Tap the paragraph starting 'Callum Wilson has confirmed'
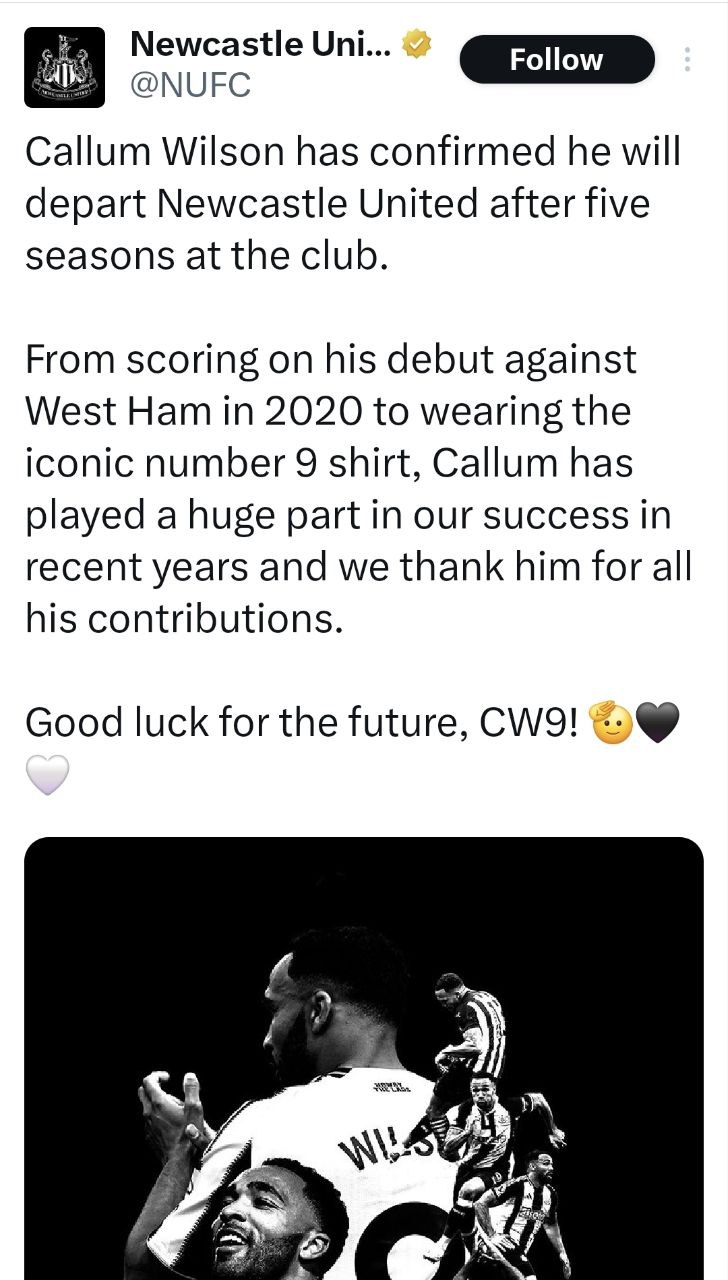Viewport: 728px width, 1280px height. click(352, 204)
